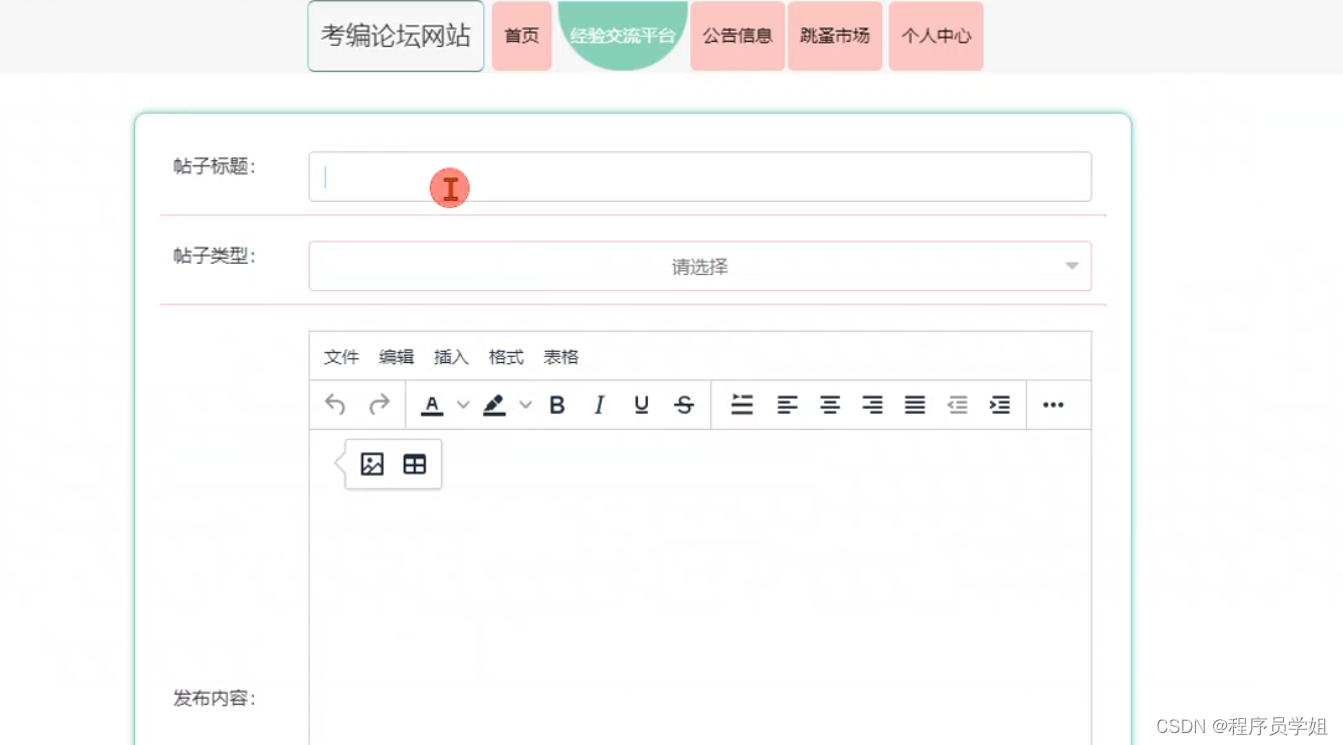
Task: Toggle strikethrough formatting
Action: 684,405
